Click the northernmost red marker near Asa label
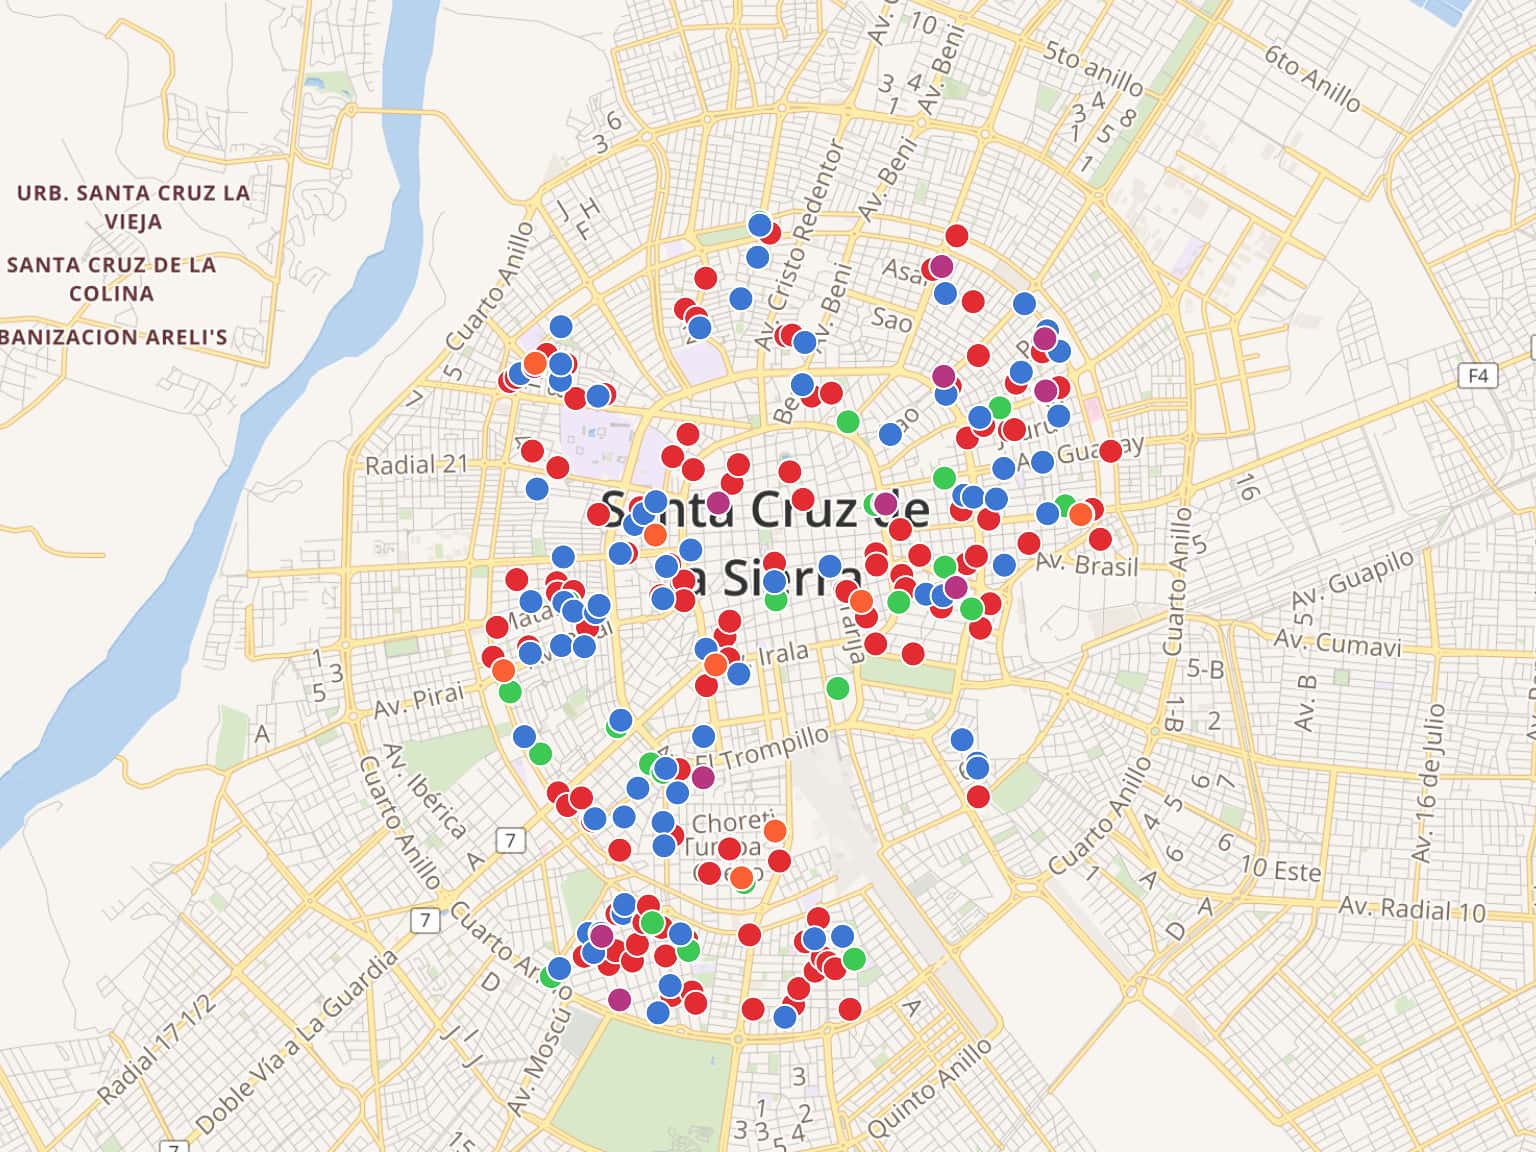 pos(956,236)
